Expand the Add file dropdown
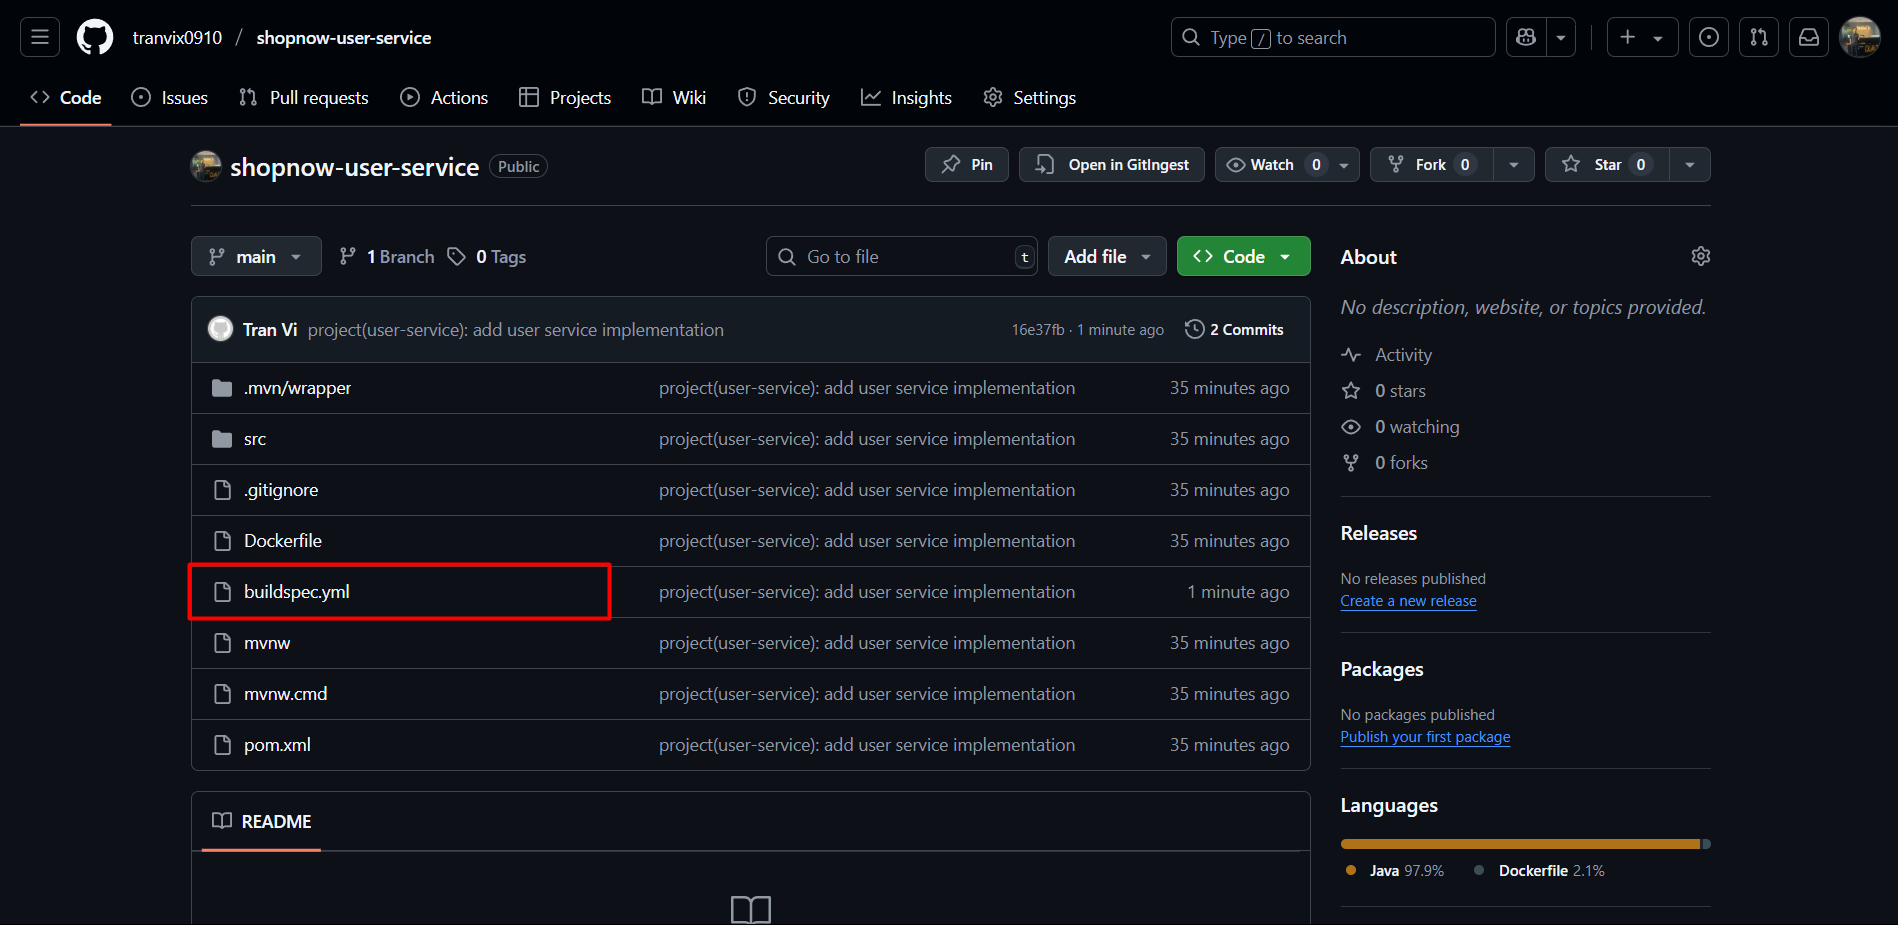Viewport: 1898px width, 925px height. 1106,257
